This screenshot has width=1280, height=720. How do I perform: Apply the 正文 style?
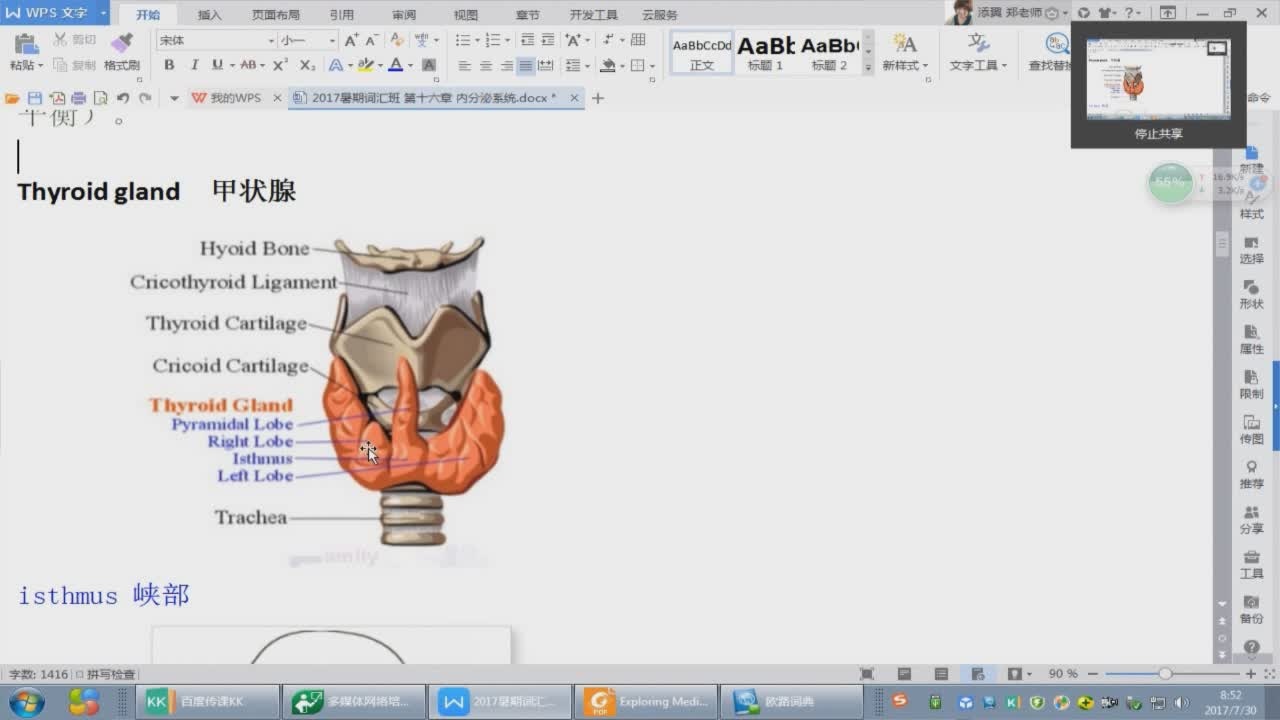point(702,52)
